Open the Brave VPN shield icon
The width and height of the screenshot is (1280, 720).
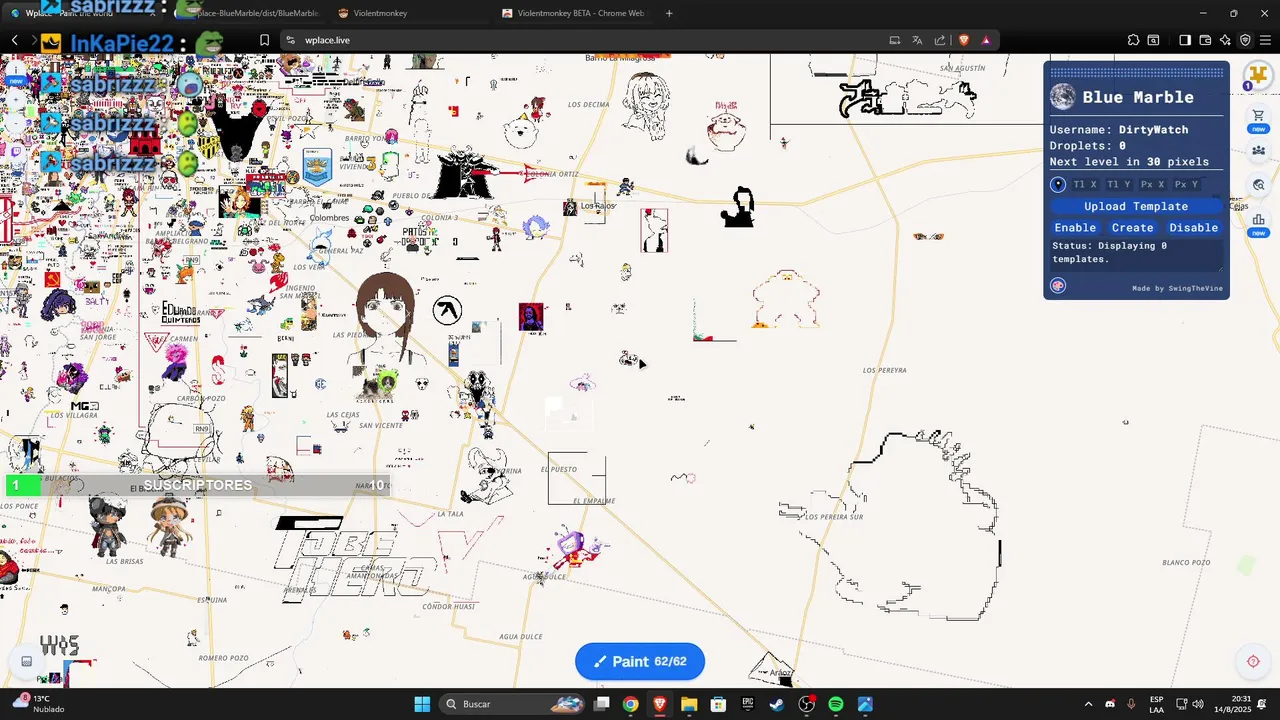[1245, 40]
